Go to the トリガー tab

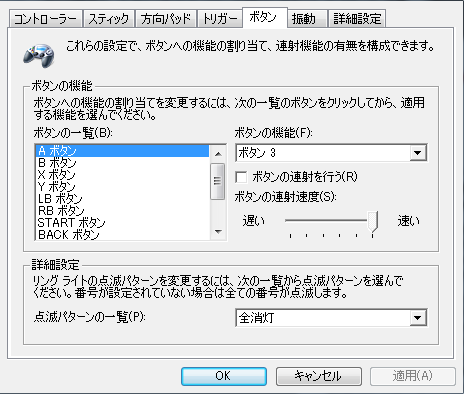click(220, 19)
